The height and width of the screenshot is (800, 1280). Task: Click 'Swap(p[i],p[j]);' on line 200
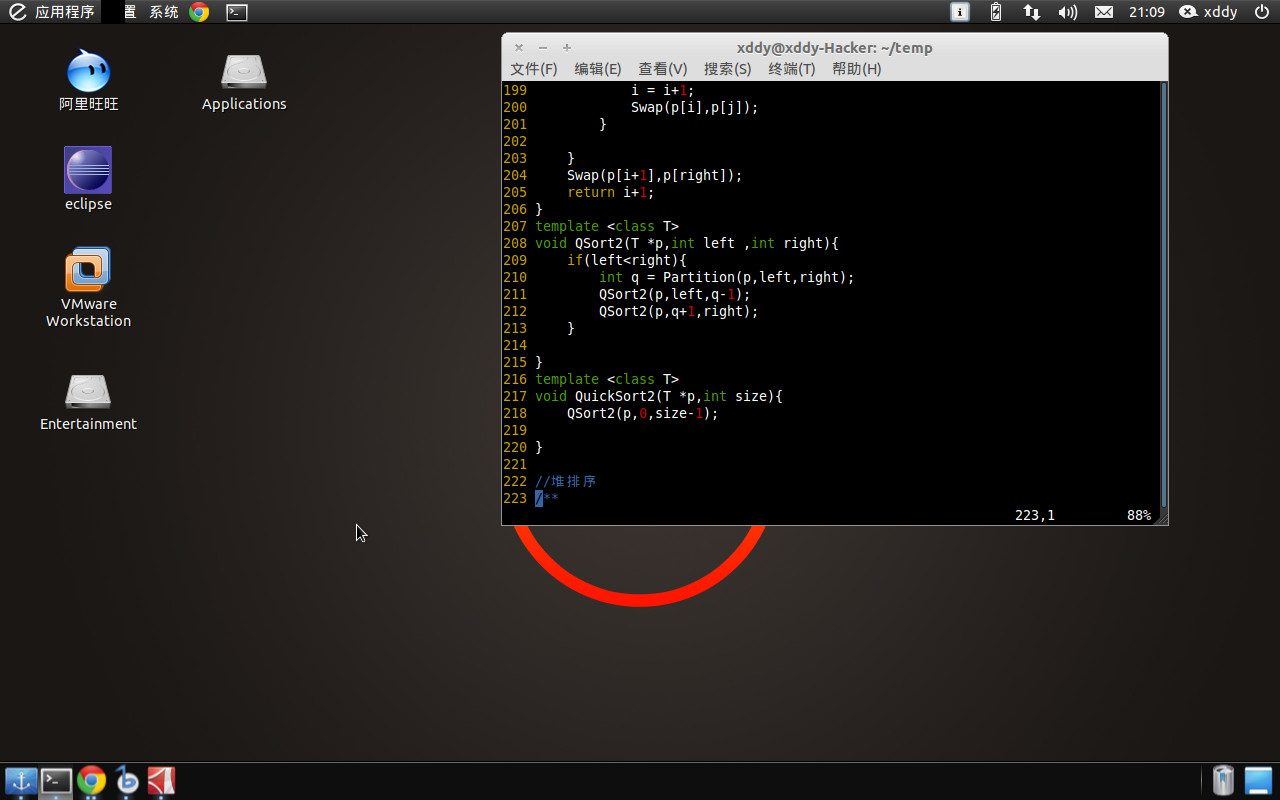pyautogui.click(x=695, y=107)
